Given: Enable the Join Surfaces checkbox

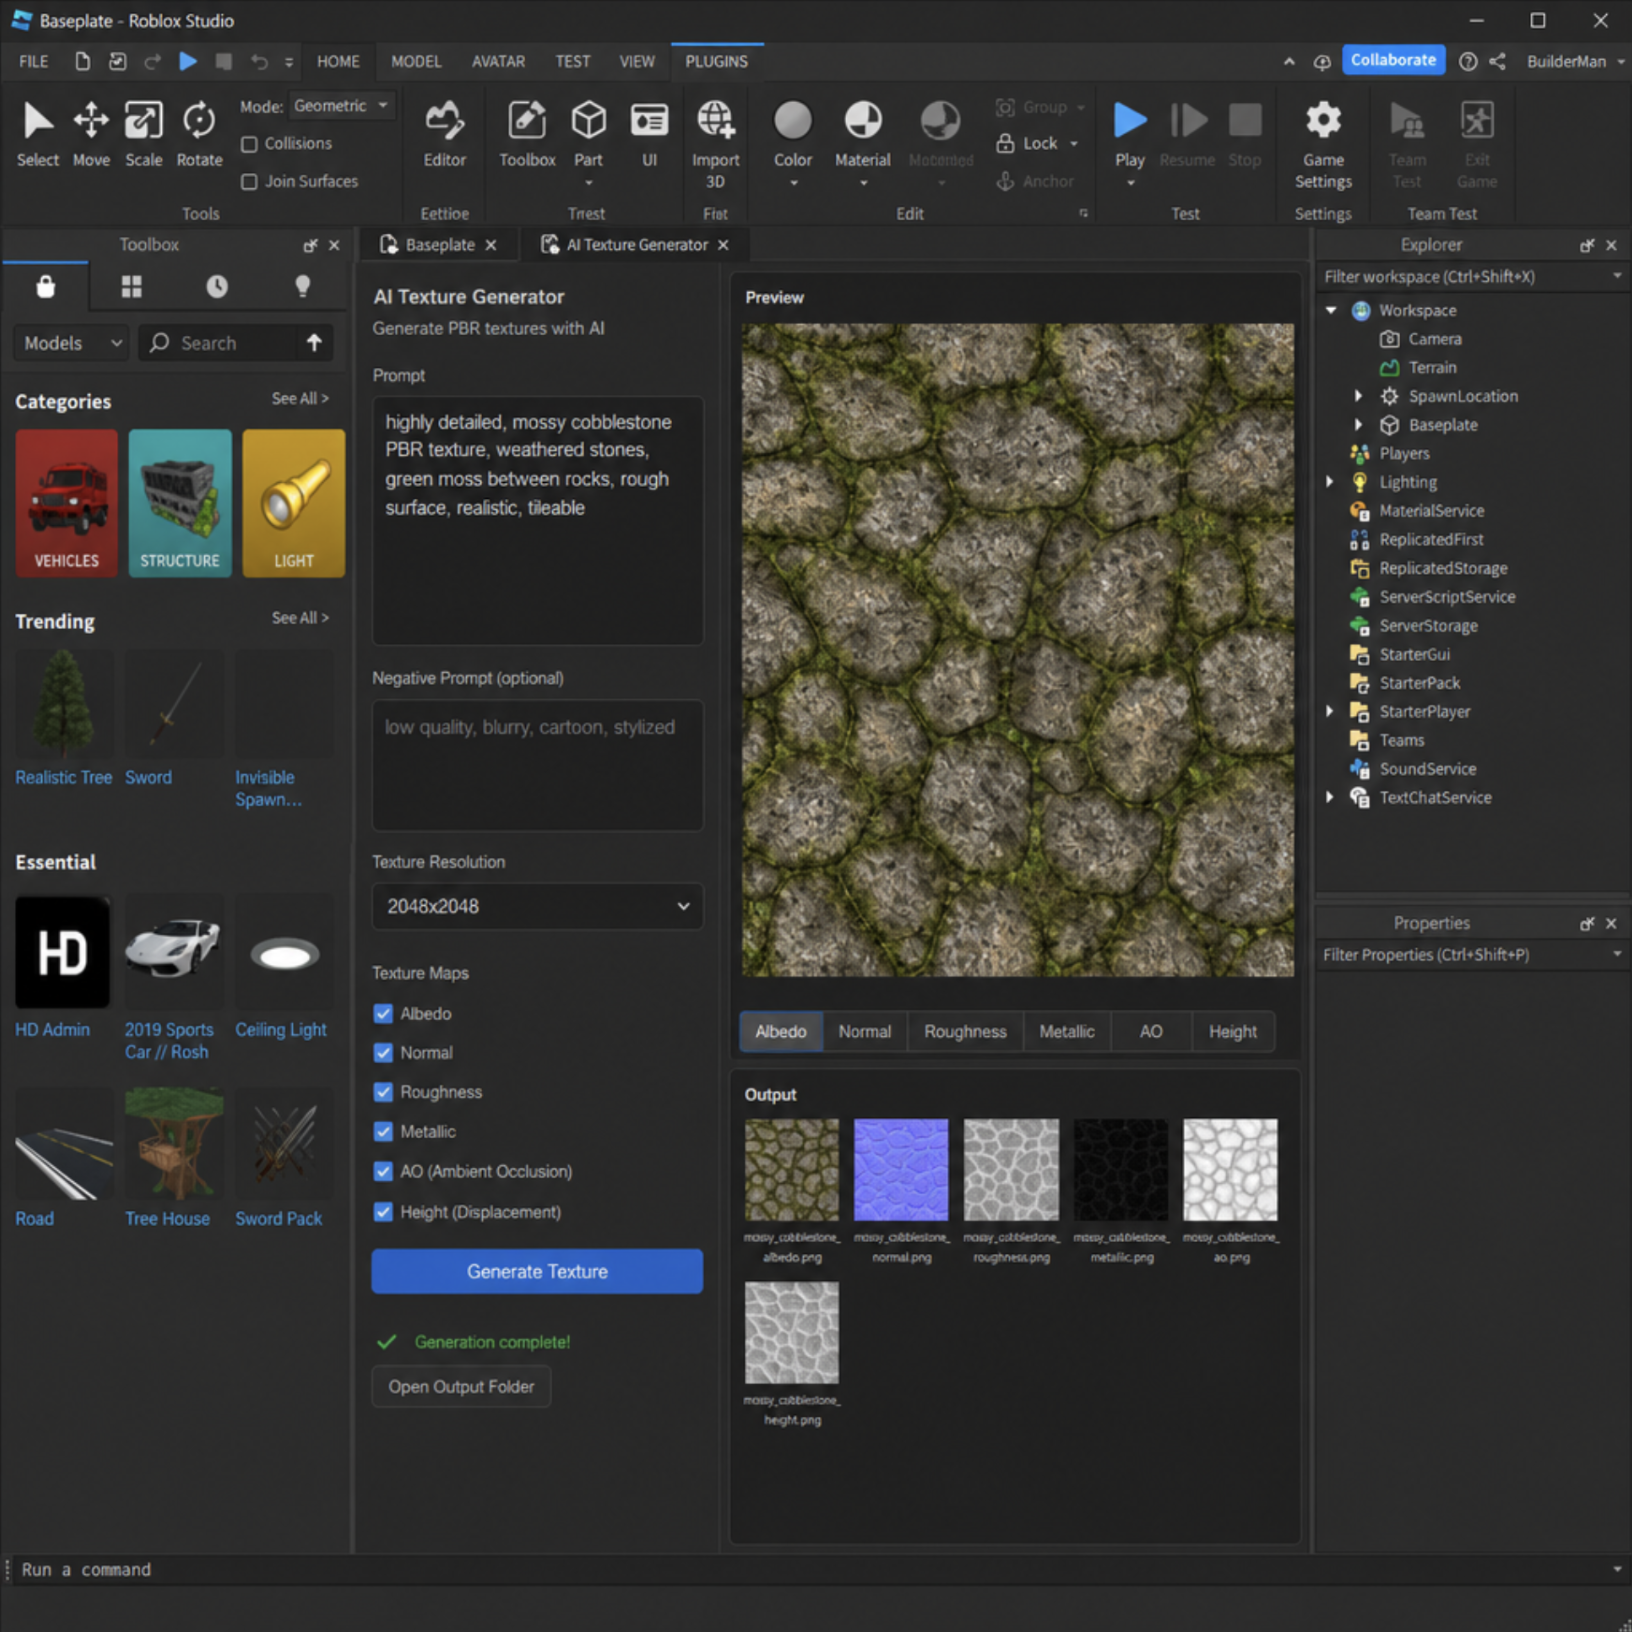Looking at the screenshot, I should click(249, 182).
